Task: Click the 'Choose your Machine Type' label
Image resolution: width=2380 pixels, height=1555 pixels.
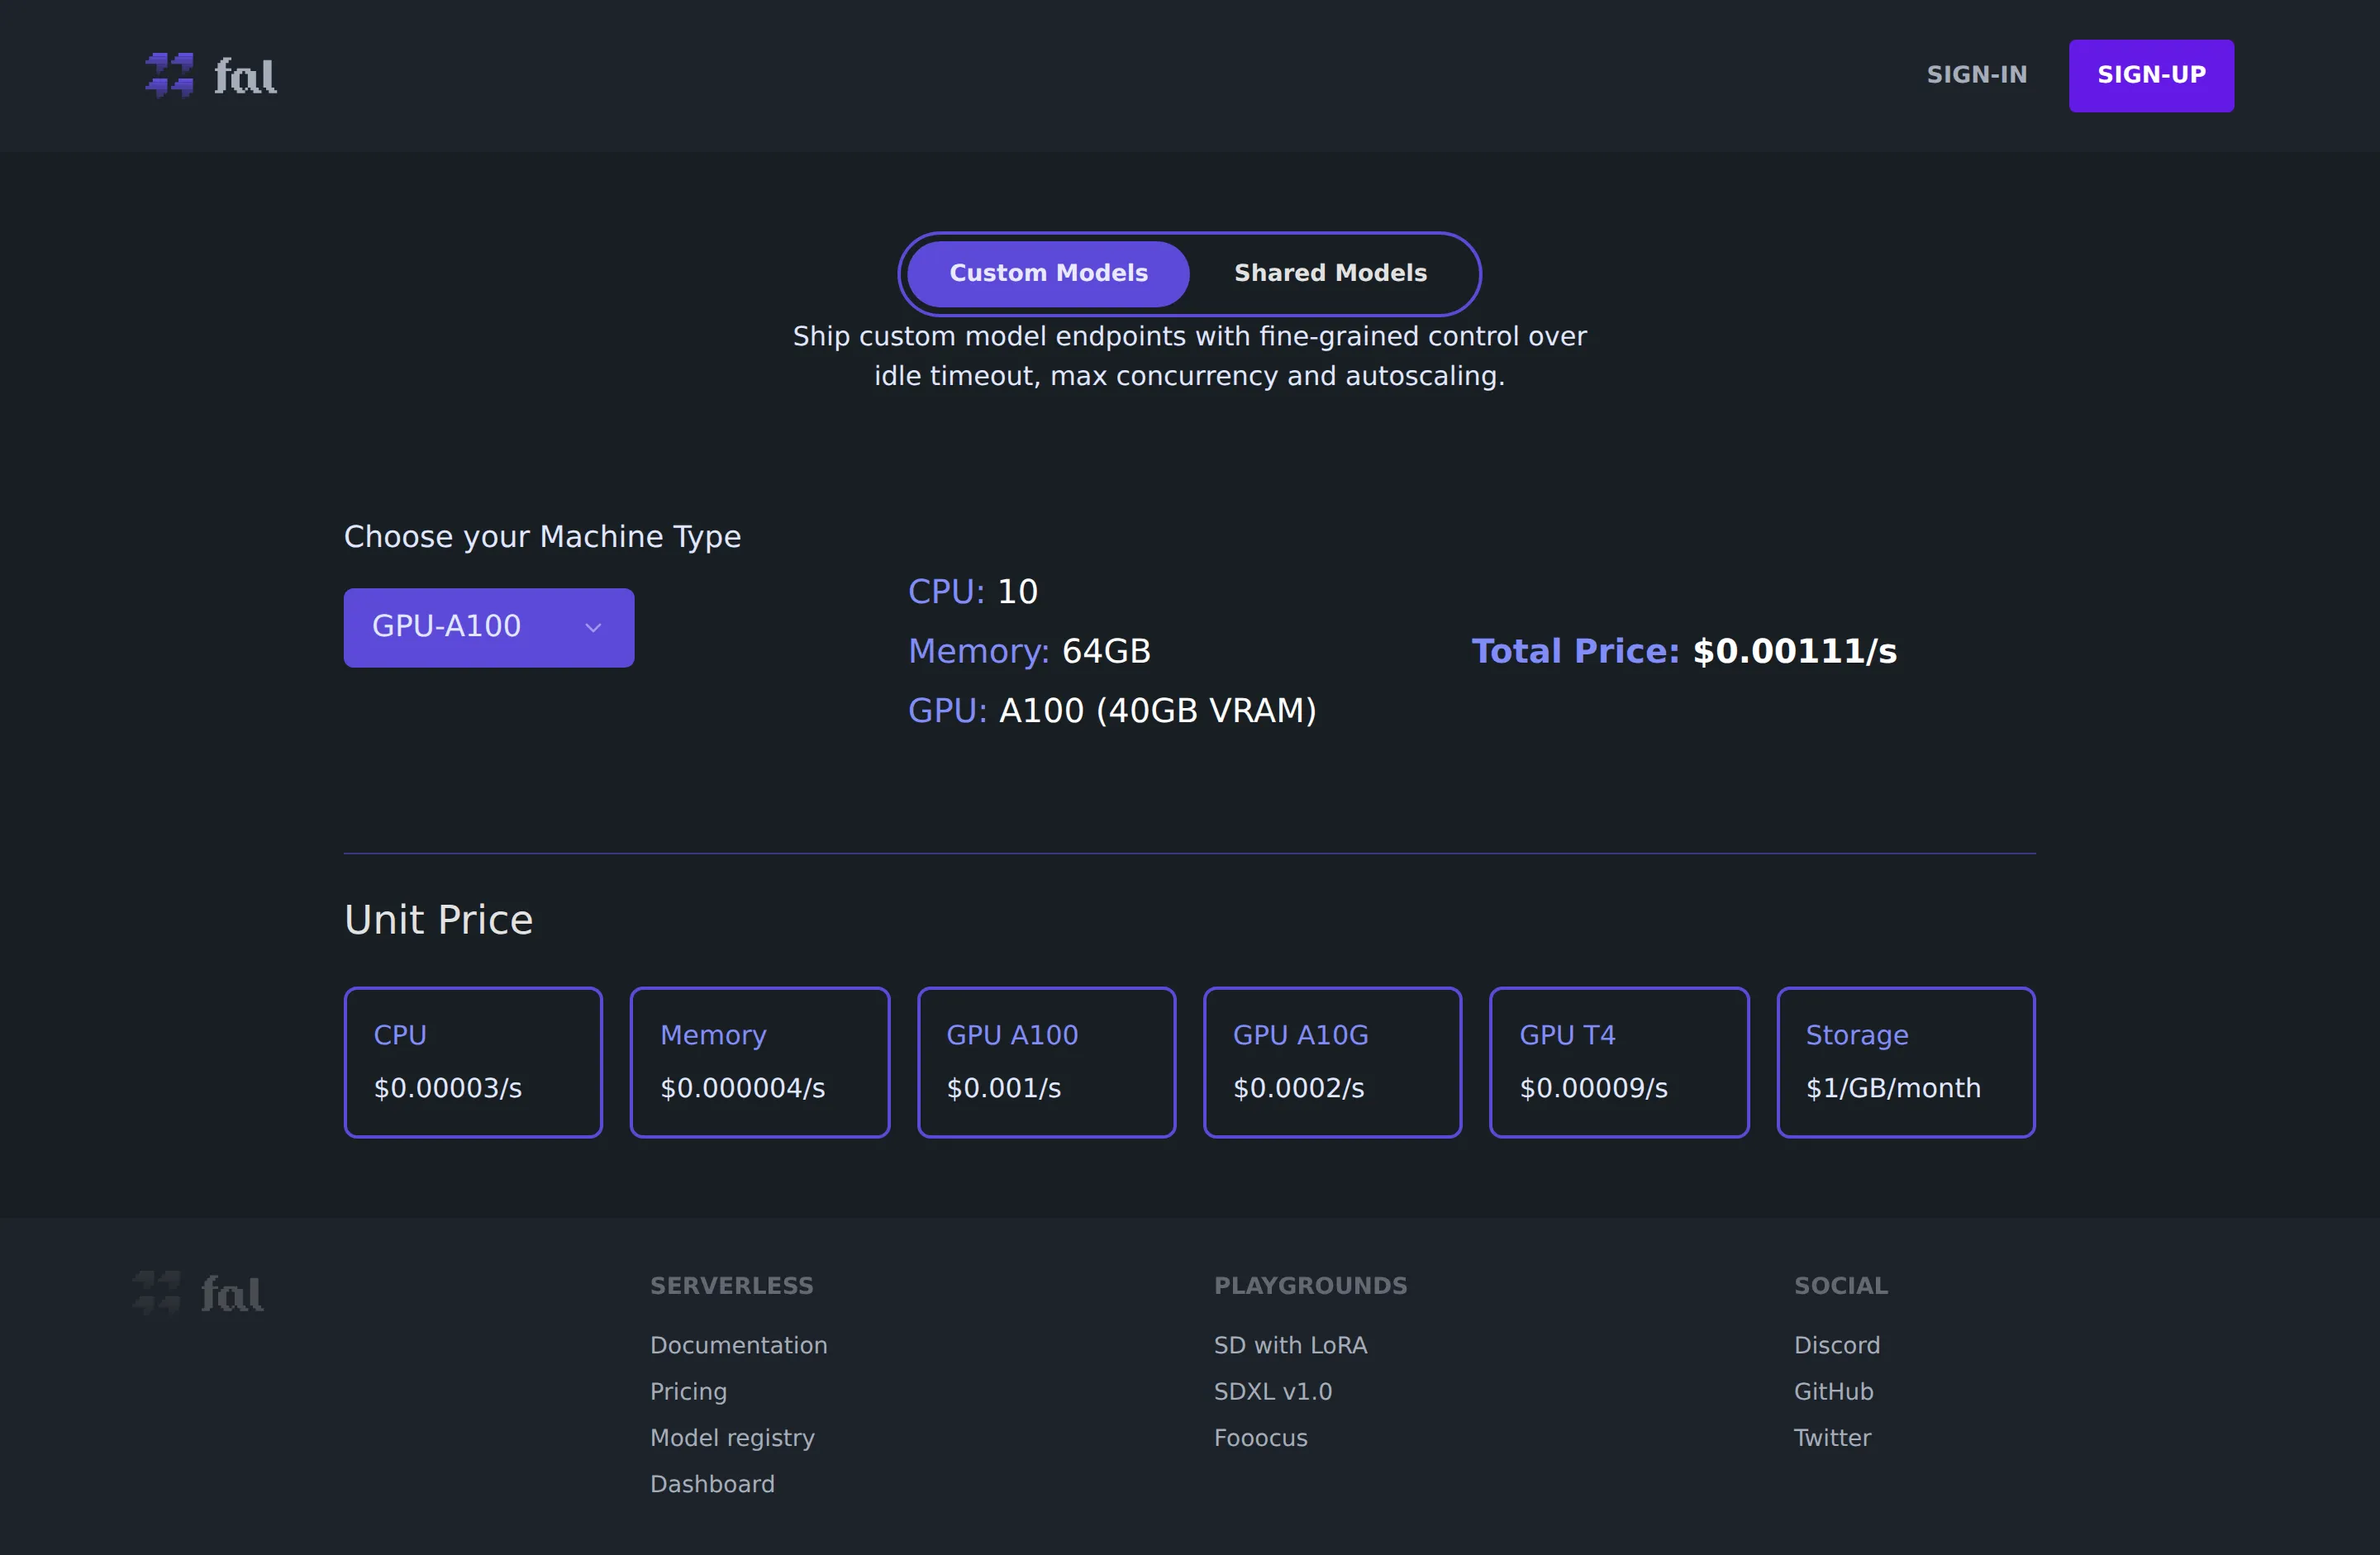Action: (x=542, y=537)
